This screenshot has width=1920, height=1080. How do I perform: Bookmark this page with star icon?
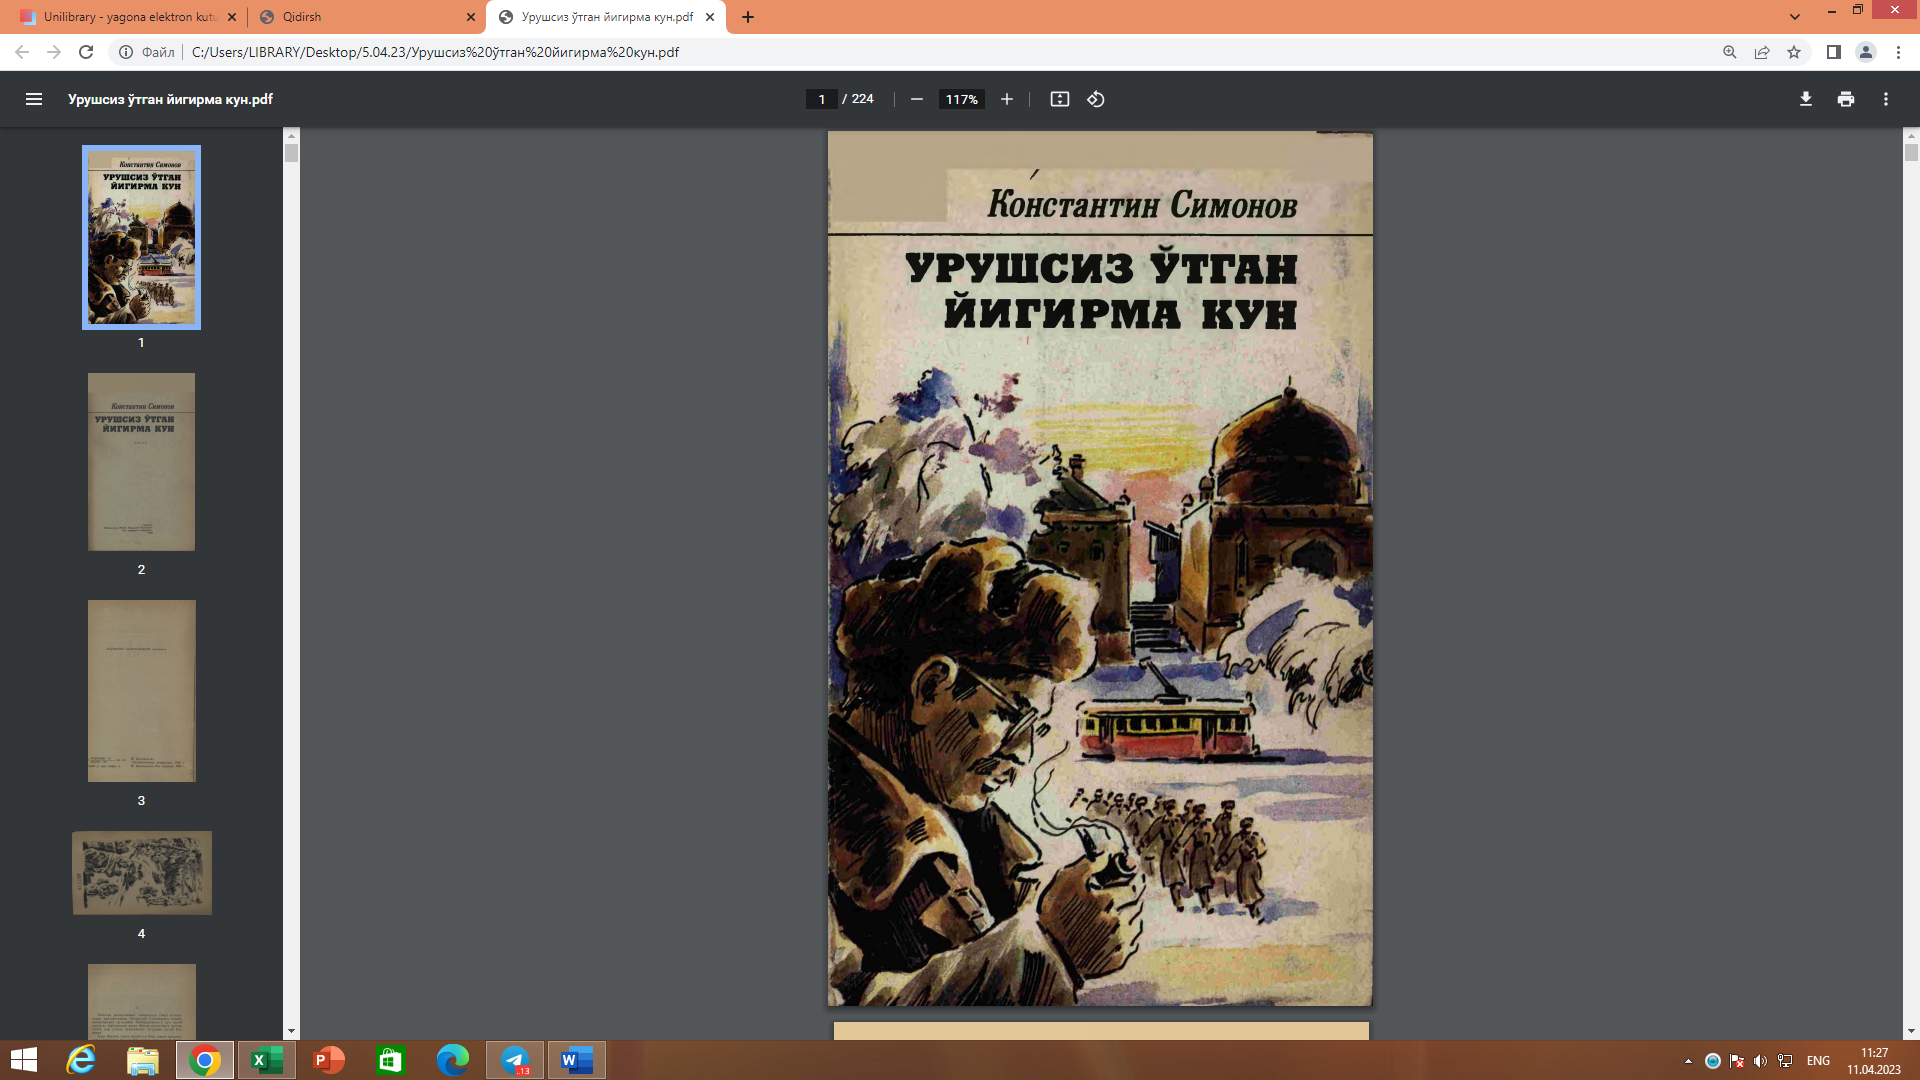(x=1794, y=52)
